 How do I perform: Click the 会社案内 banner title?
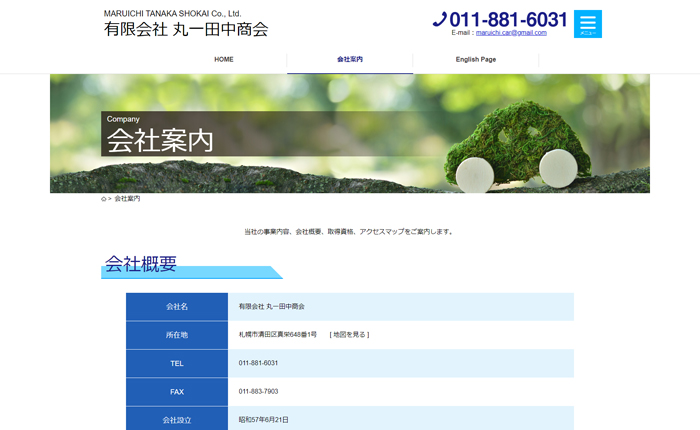tap(160, 140)
